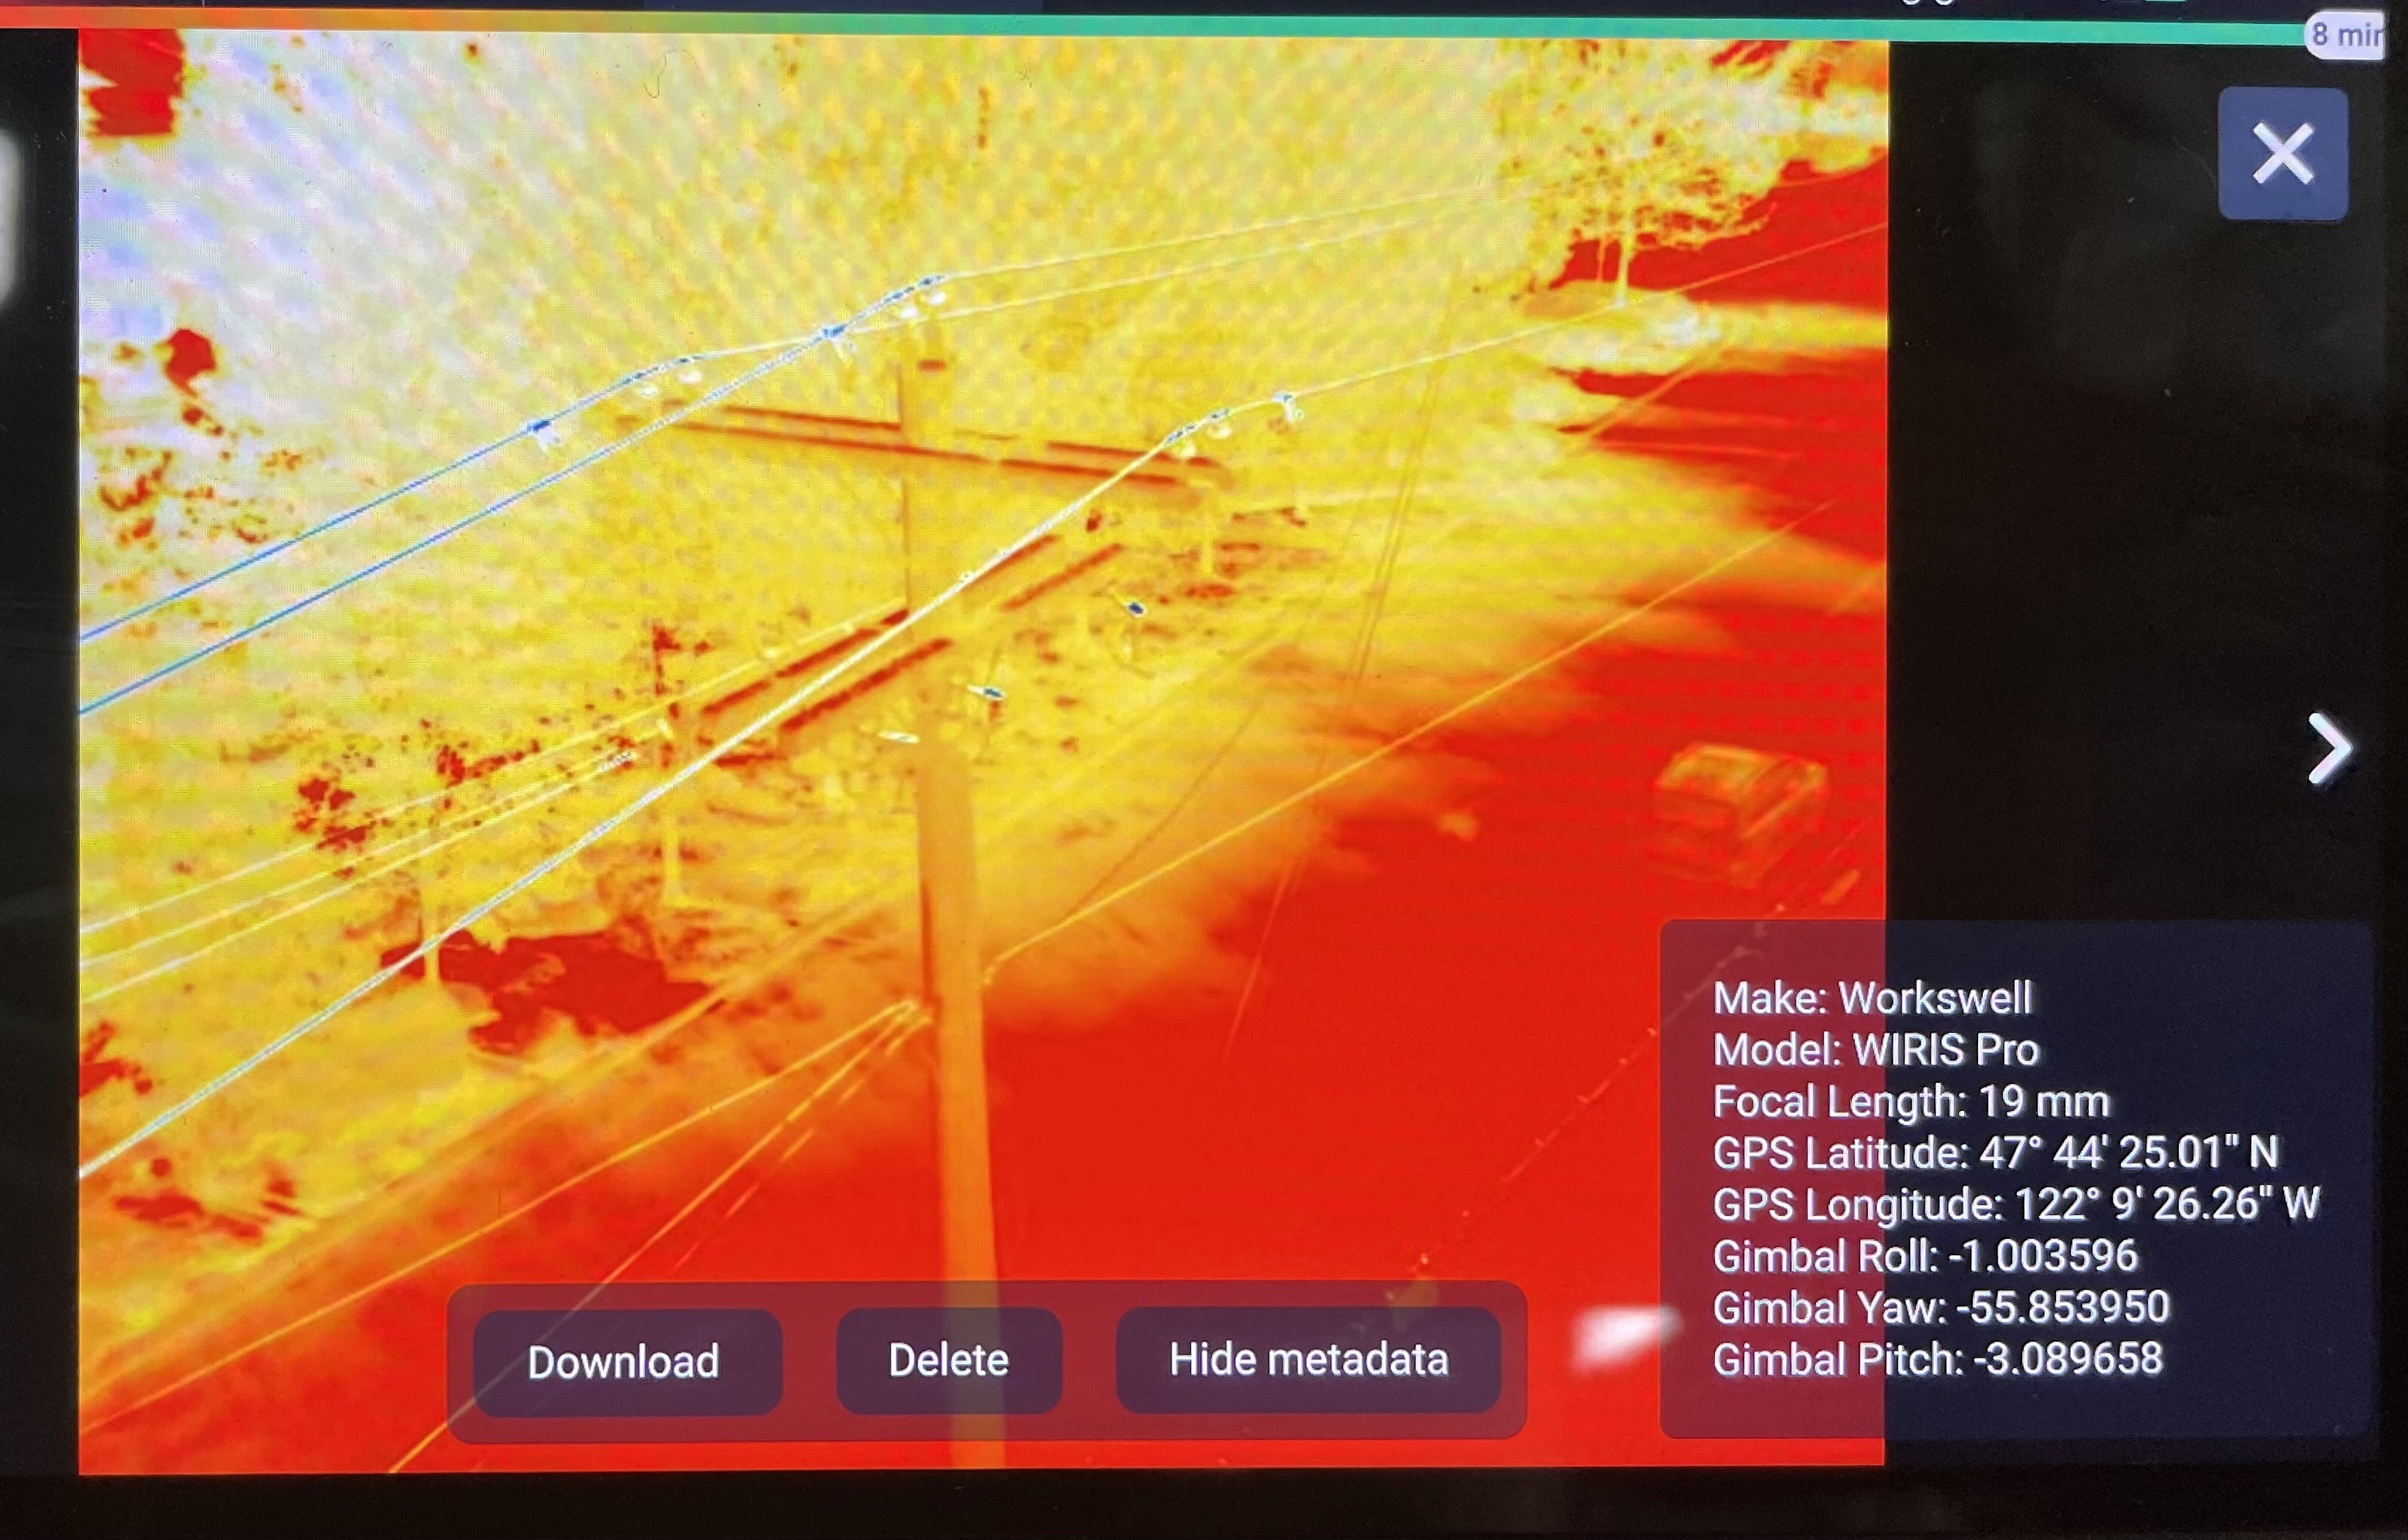Viewport: 2408px width, 1540px height.
Task: Delete this thermal photo
Action: pyautogui.click(x=948, y=1360)
